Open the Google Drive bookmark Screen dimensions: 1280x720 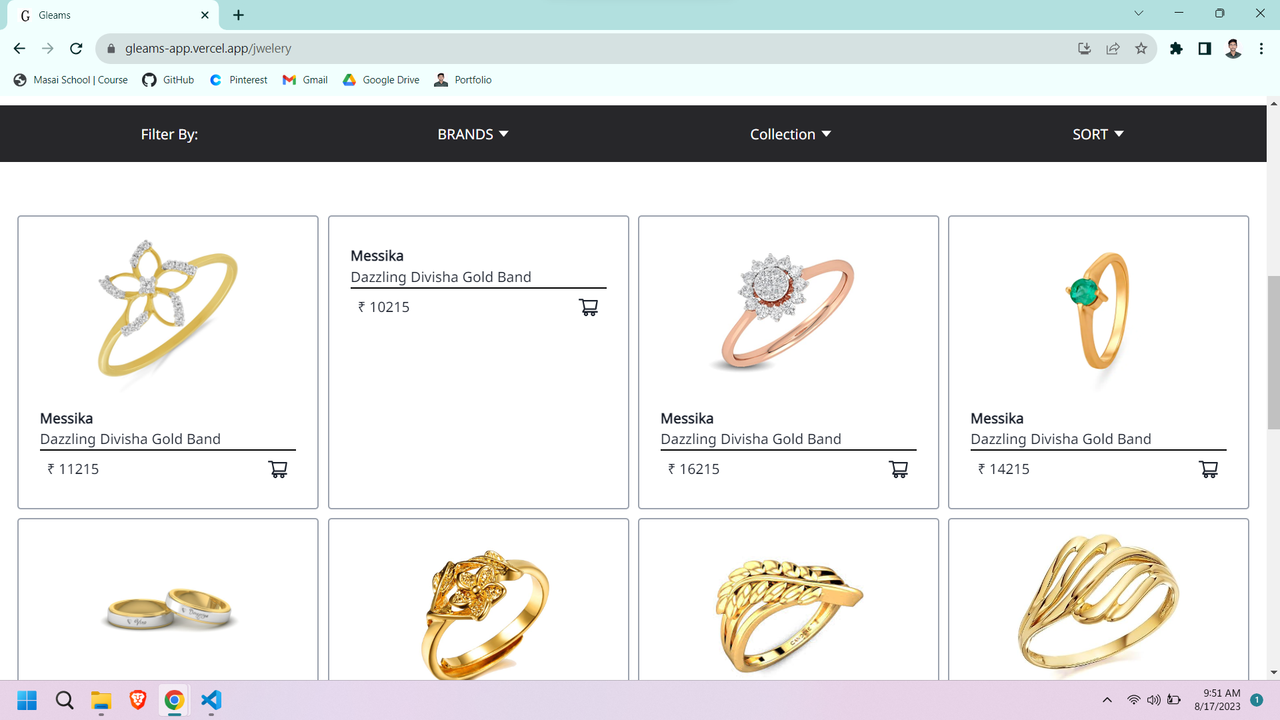381,80
